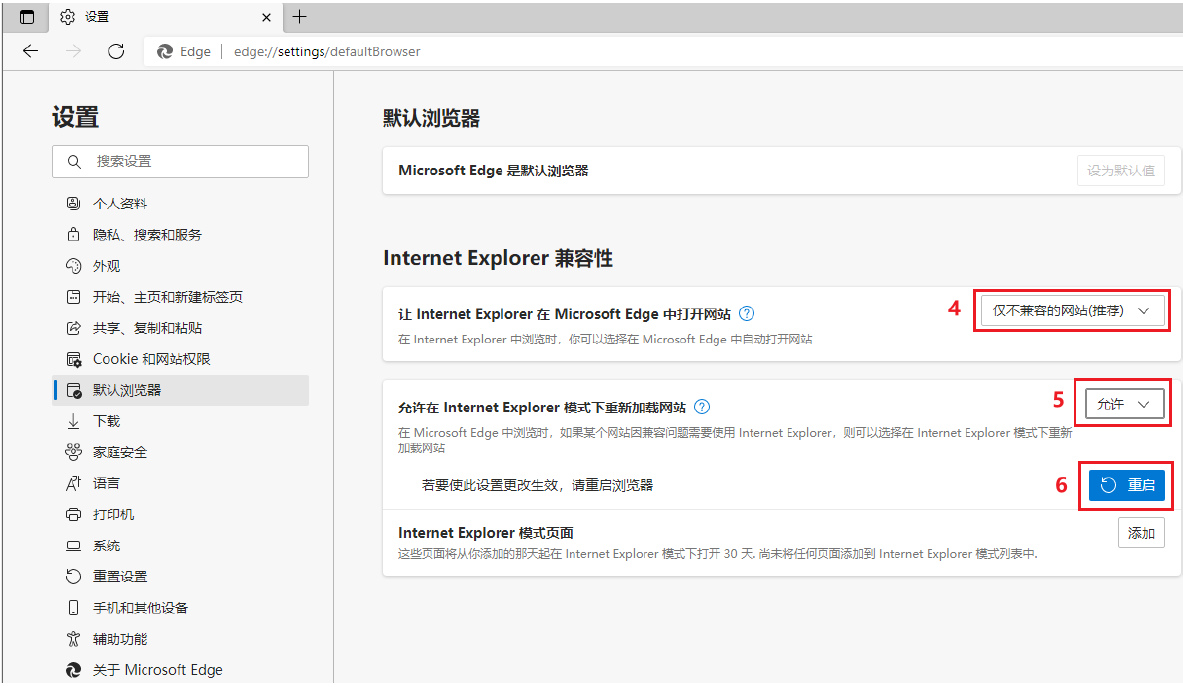This screenshot has width=1183, height=687.
Task: Open a new browser tab
Action: pos(300,17)
